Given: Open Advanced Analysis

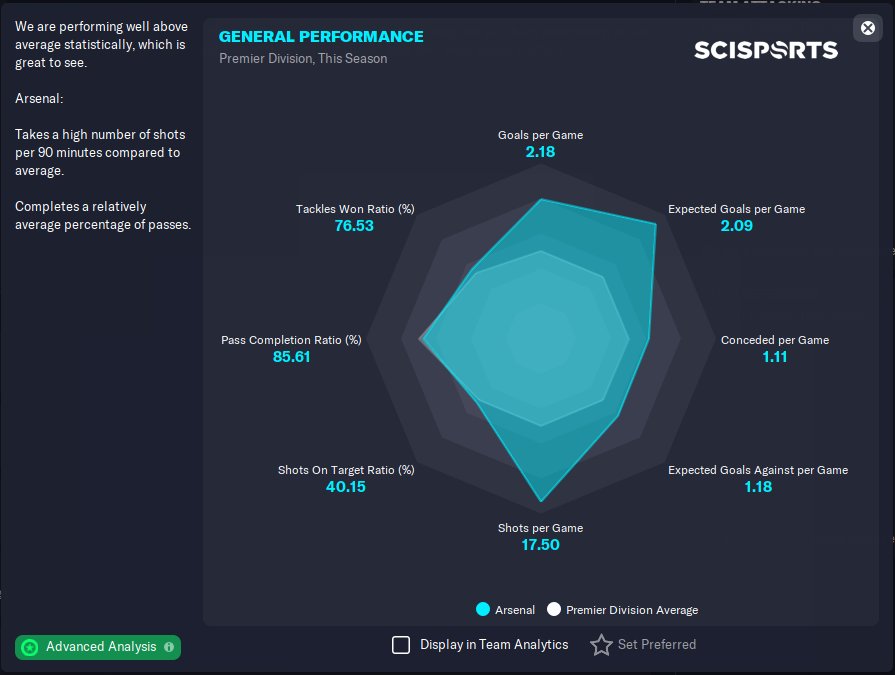Looking at the screenshot, I should 98,647.
